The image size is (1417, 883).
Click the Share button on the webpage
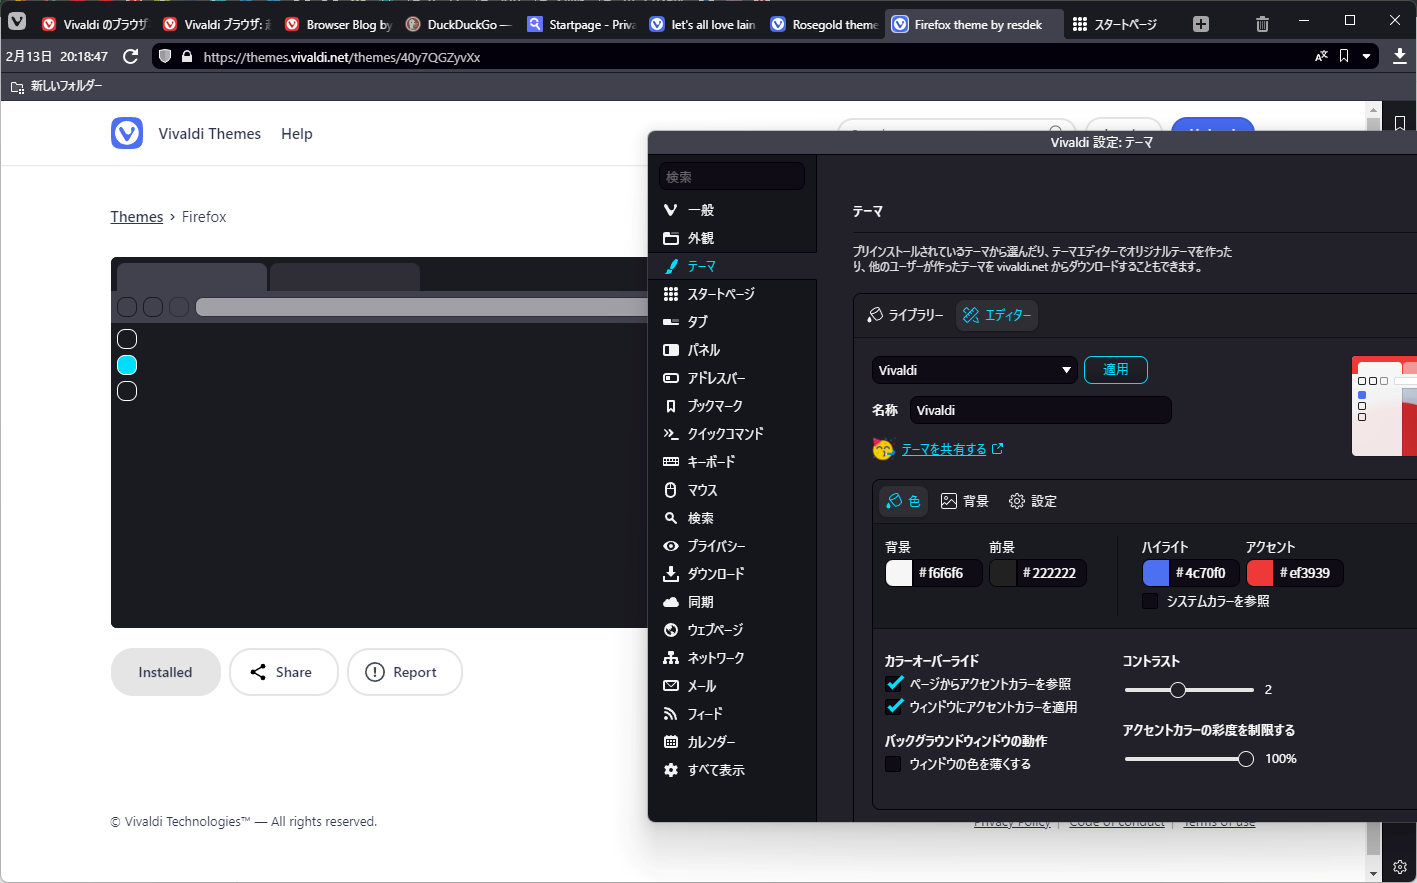[284, 672]
